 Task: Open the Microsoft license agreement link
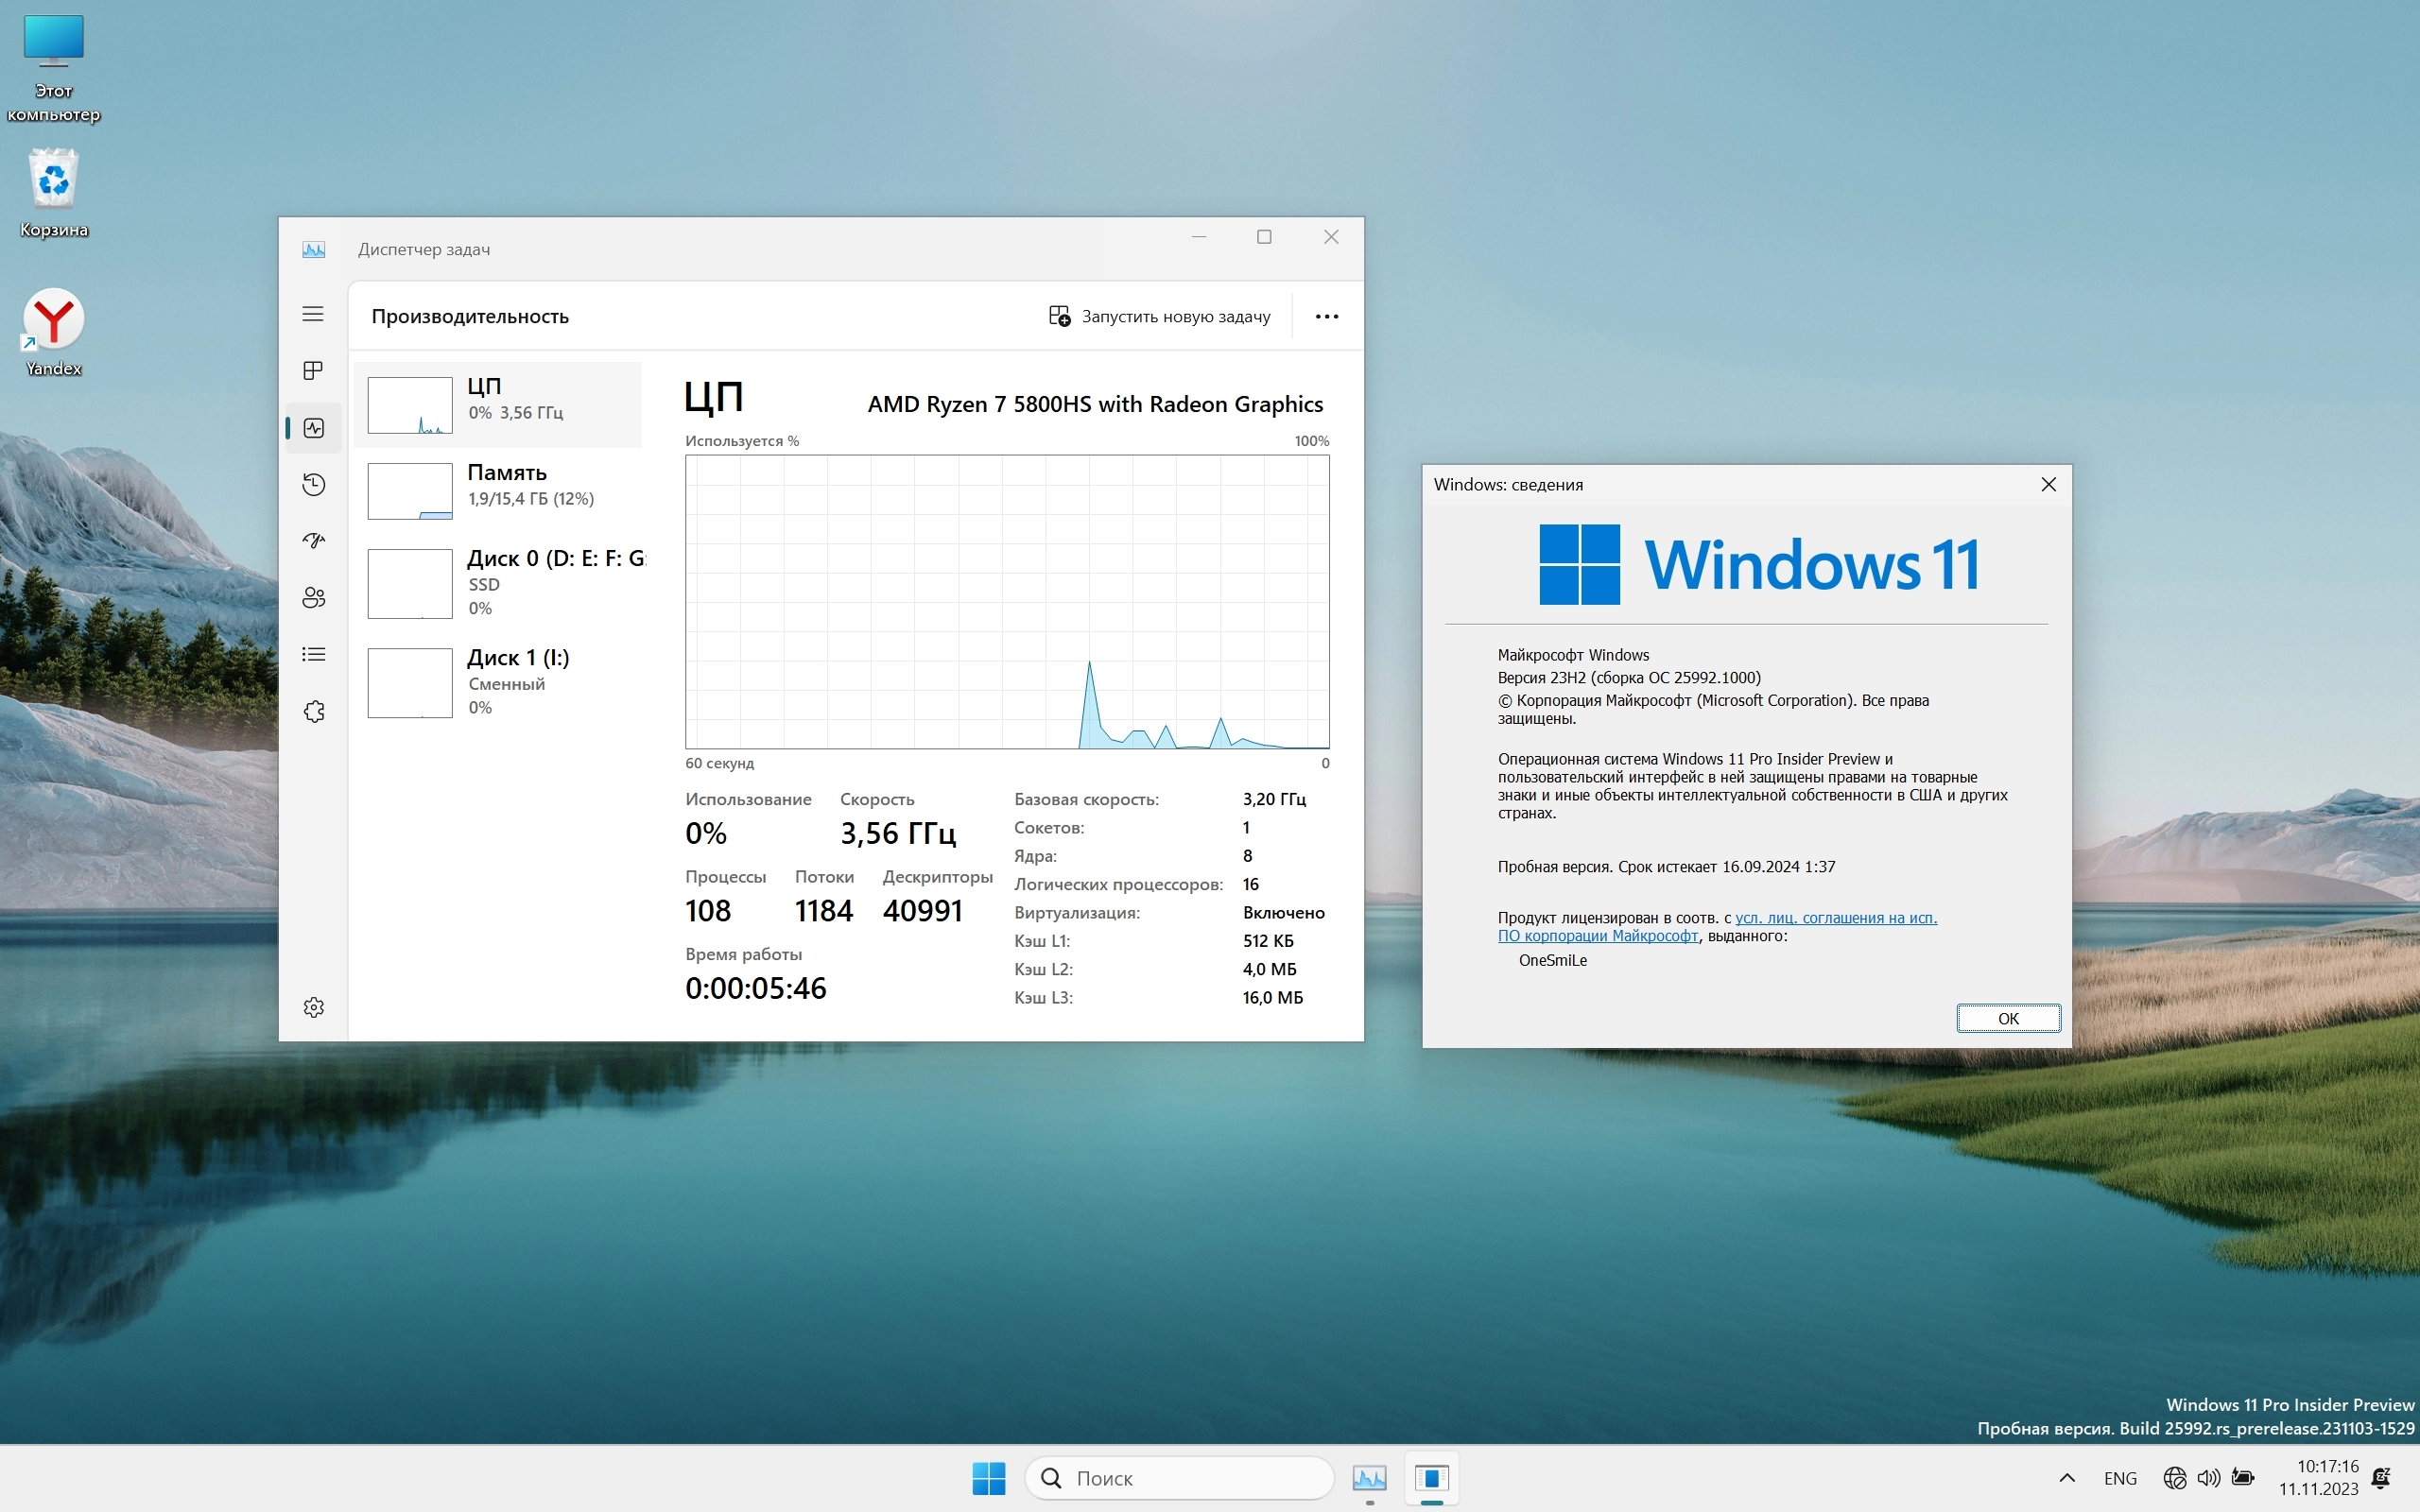tap(1834, 918)
